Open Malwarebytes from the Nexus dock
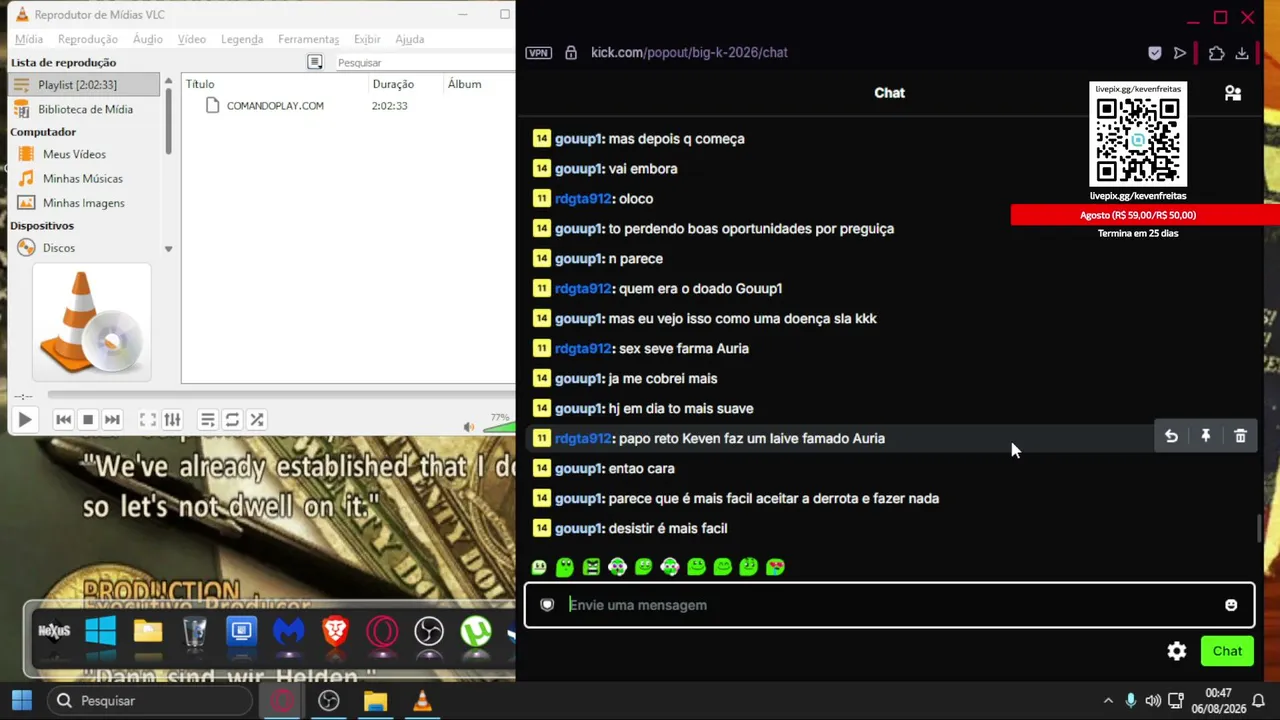The height and width of the screenshot is (720, 1280). point(289,632)
